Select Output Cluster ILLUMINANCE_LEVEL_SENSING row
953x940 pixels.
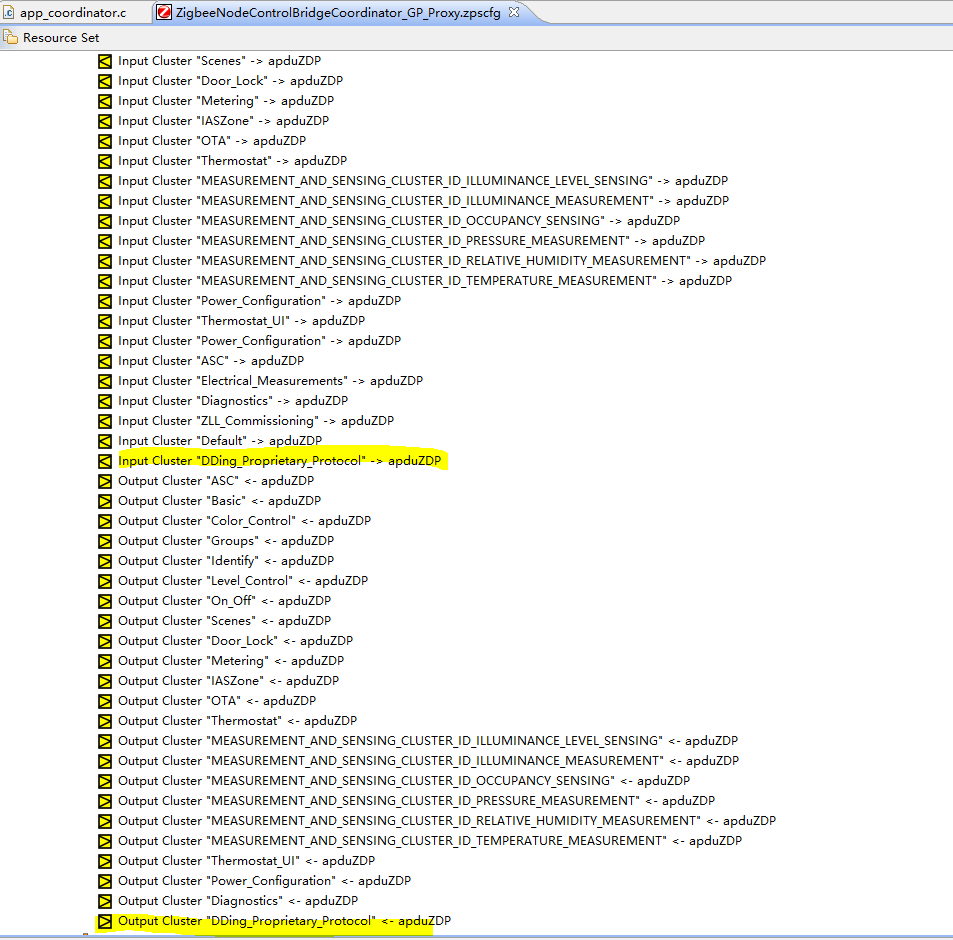click(418, 741)
